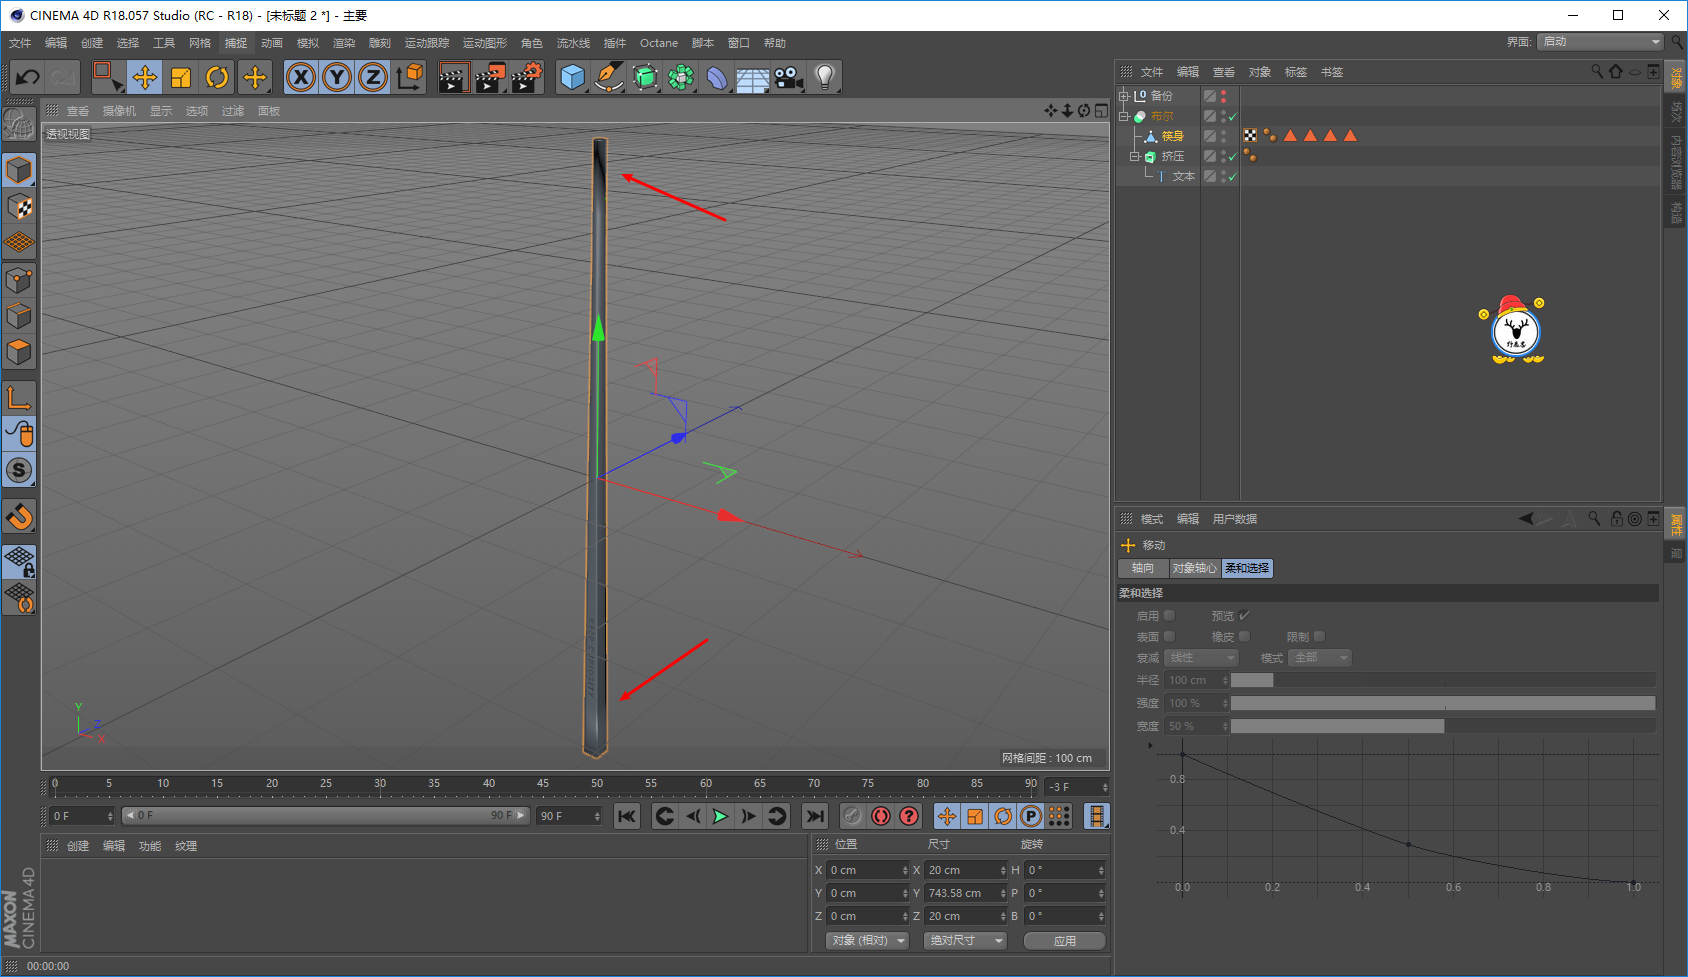Adjust the 强度 strength slider
The height and width of the screenshot is (977, 1688).
1442,703
